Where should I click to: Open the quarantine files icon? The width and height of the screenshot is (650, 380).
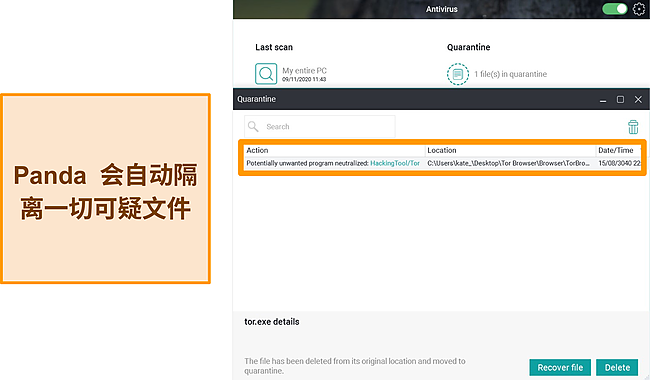pyautogui.click(x=458, y=74)
